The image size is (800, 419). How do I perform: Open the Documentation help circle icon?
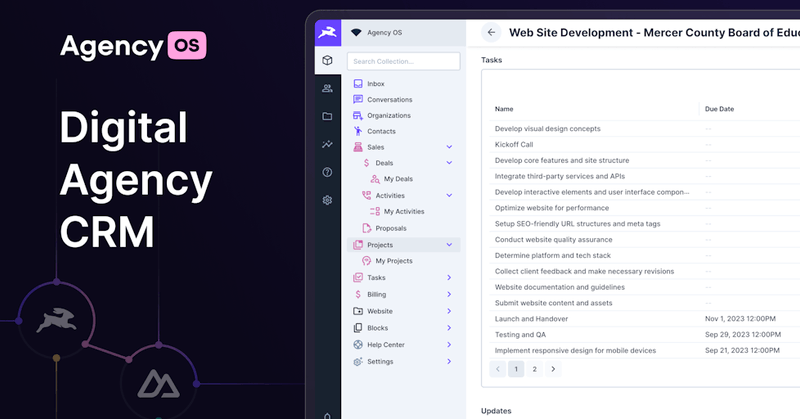[x=328, y=172]
